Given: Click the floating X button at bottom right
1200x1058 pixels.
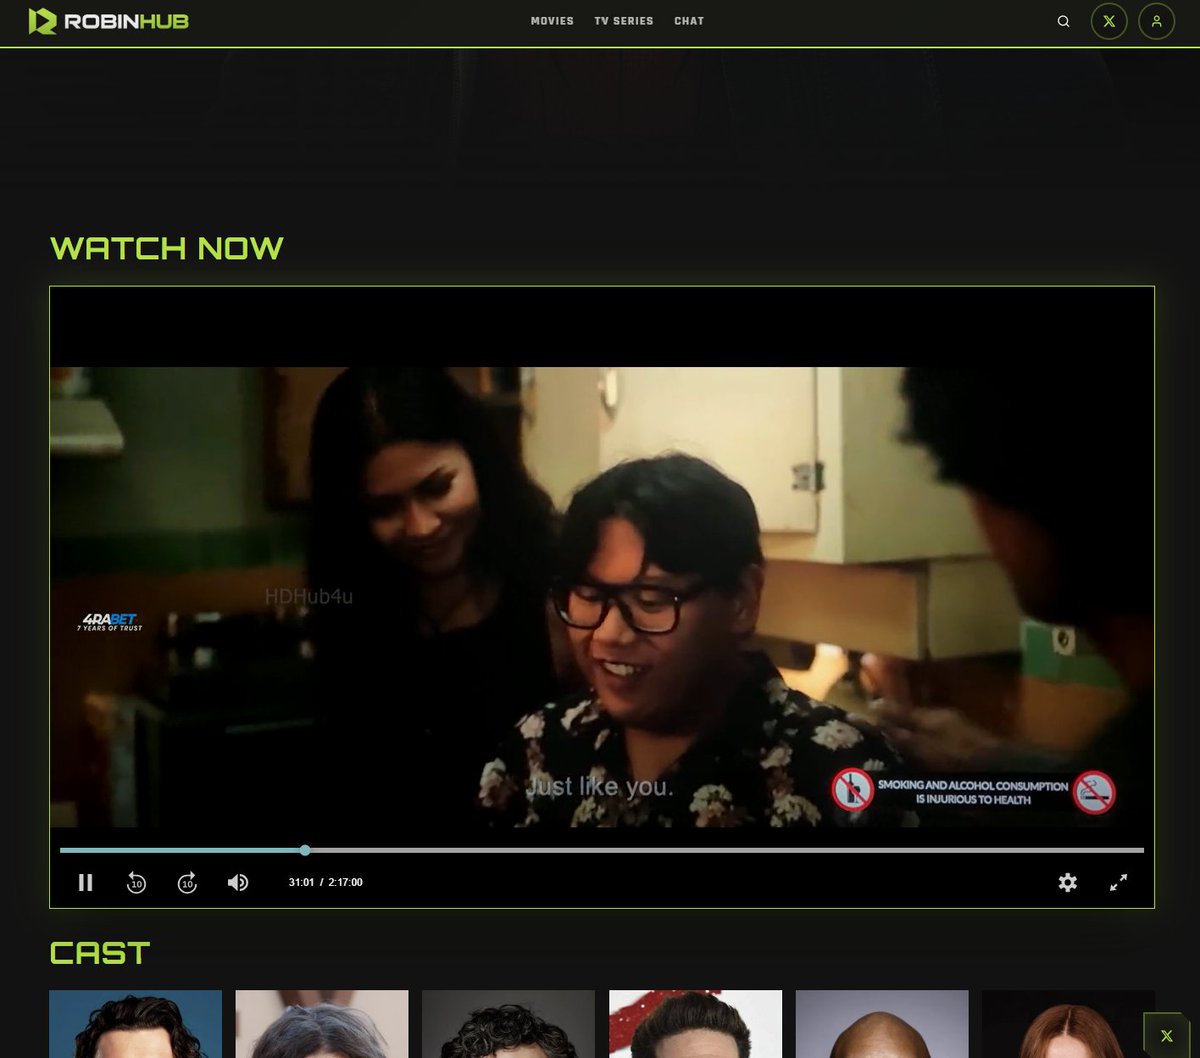Looking at the screenshot, I should coord(1166,1035).
